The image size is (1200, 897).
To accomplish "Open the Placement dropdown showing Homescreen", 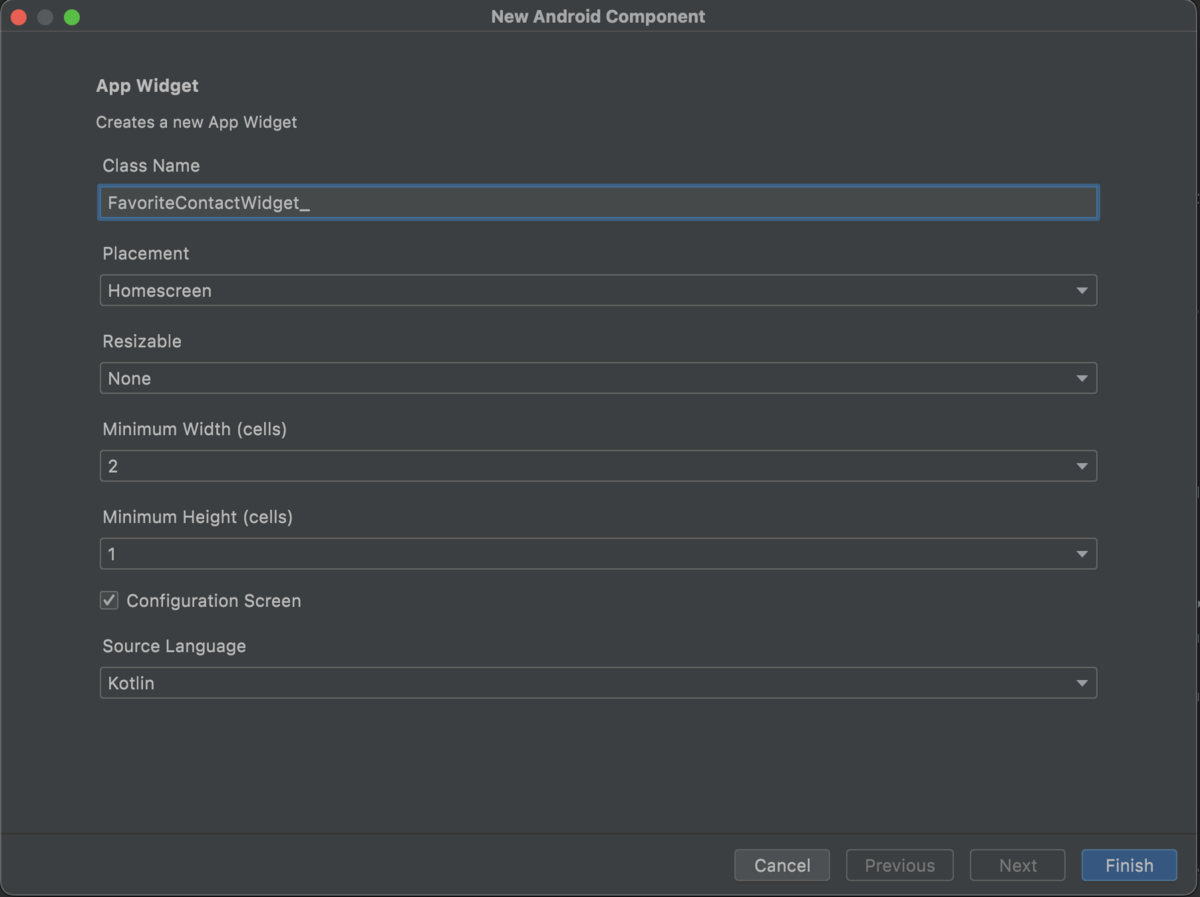I will click(598, 291).
